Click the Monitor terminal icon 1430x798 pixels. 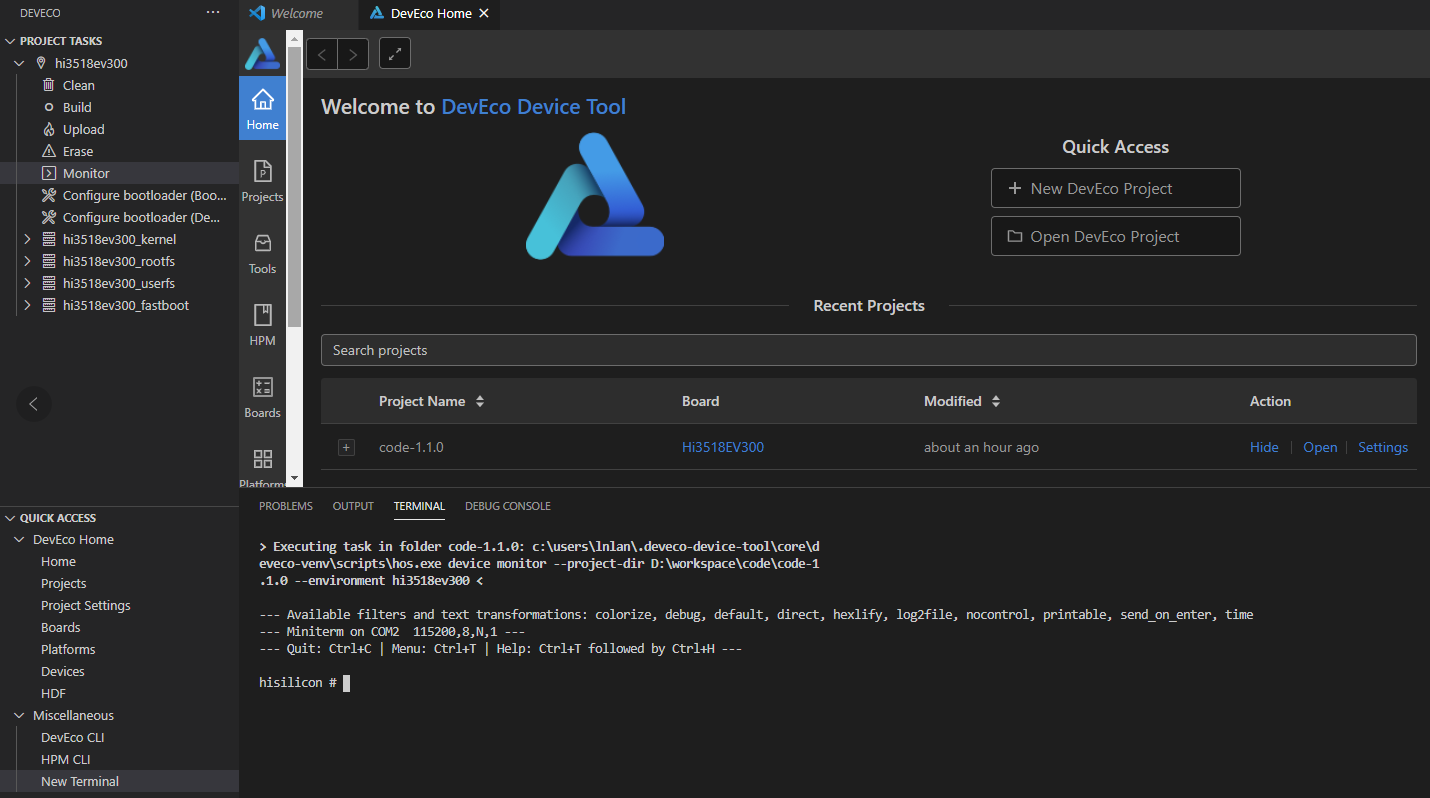[x=48, y=173]
